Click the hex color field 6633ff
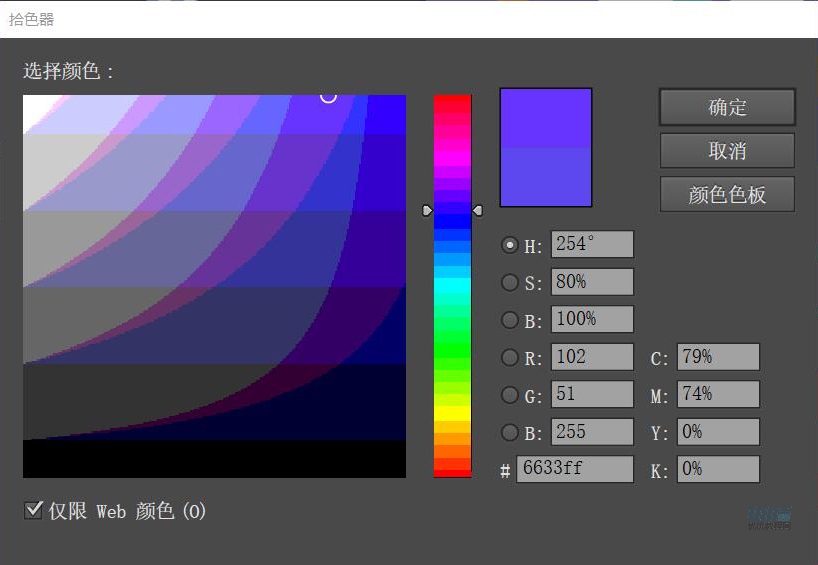The image size is (818, 565). click(575, 469)
